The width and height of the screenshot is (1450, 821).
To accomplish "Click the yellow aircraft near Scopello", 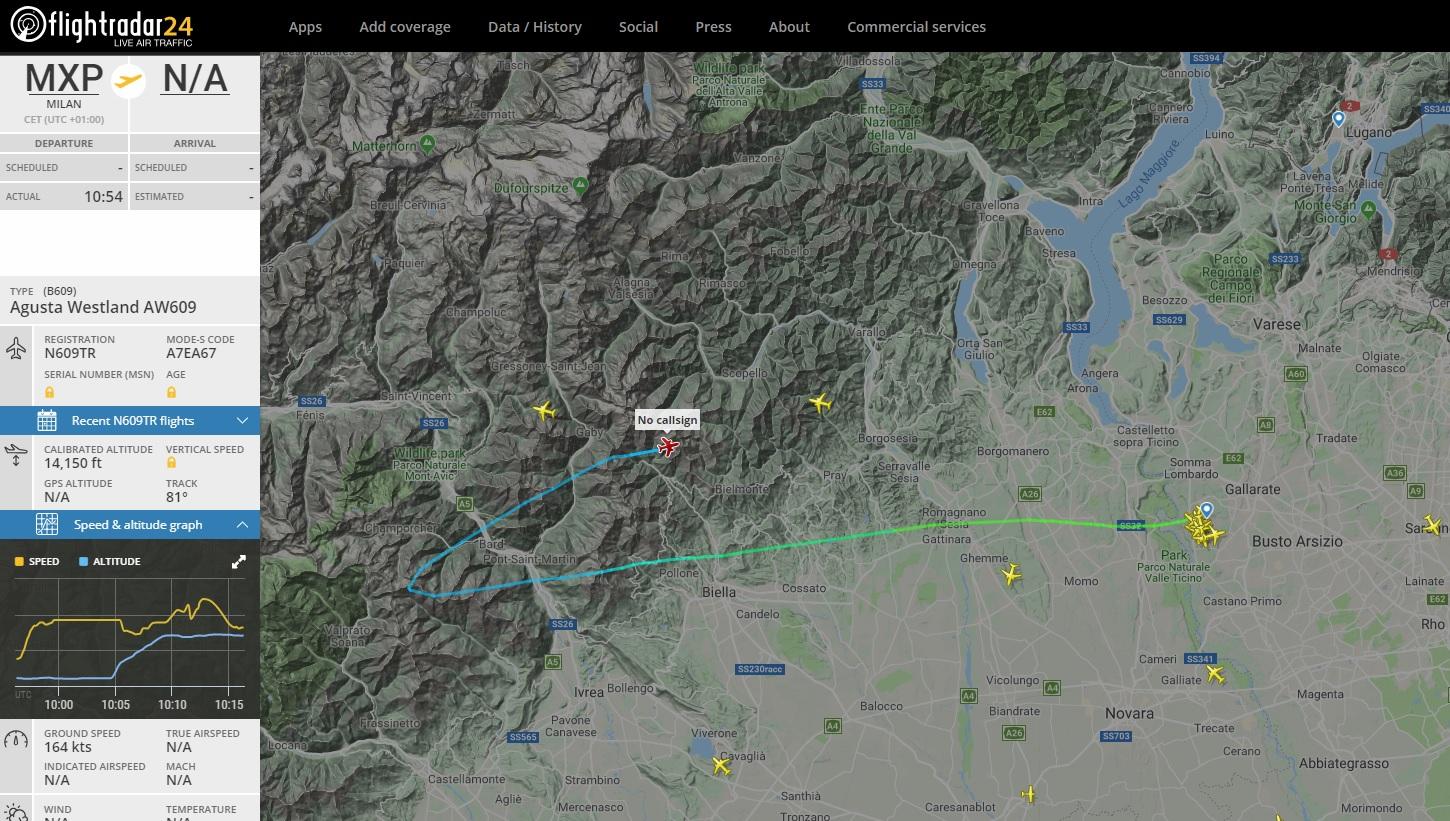I will point(820,403).
